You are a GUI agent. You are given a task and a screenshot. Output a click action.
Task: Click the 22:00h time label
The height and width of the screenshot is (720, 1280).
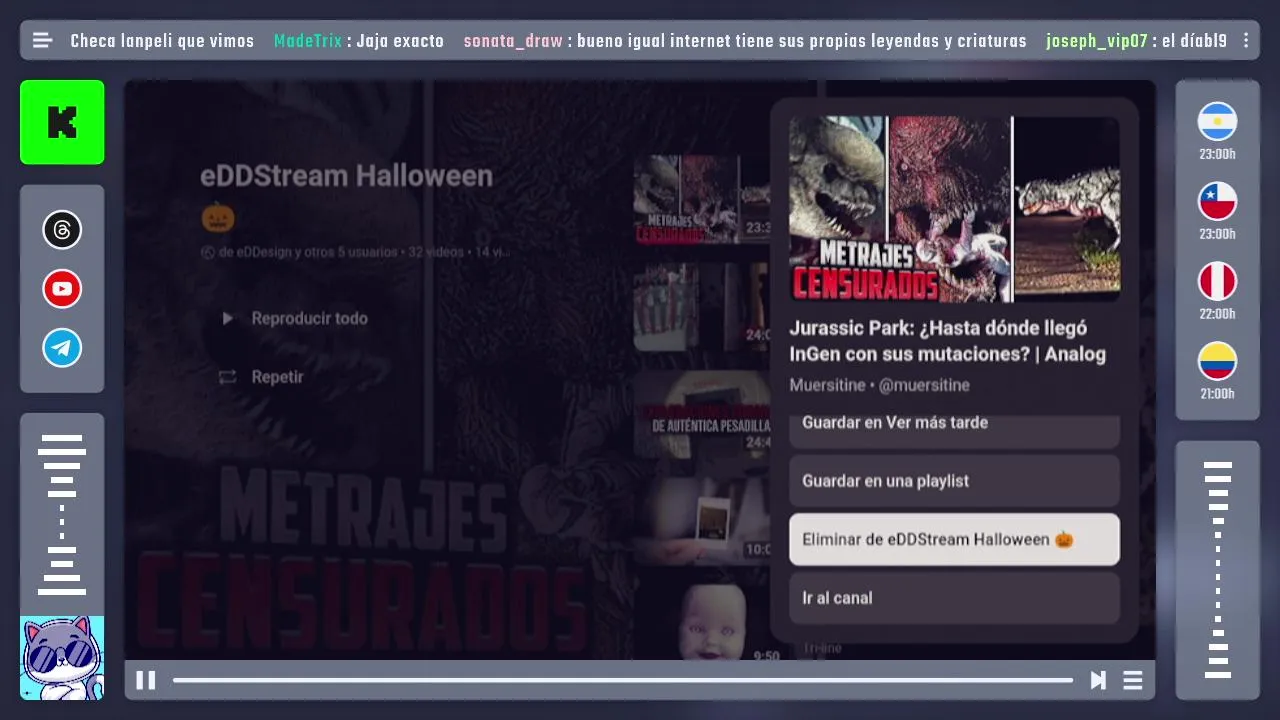coord(1217,314)
